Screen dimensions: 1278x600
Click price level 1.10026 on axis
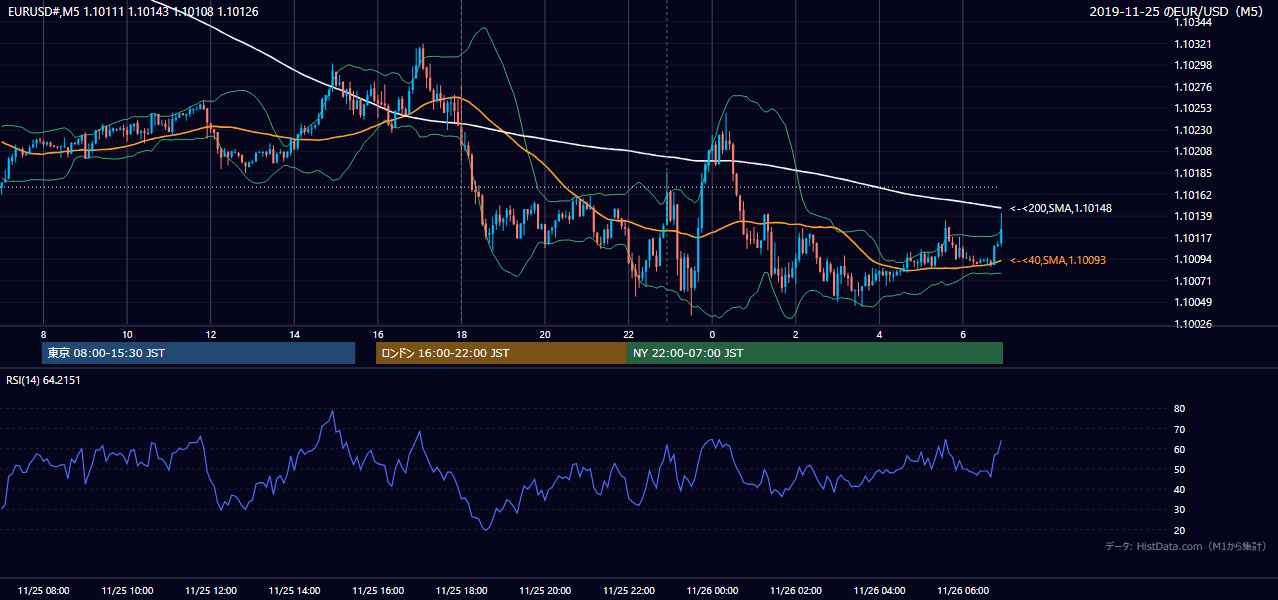[1191, 324]
